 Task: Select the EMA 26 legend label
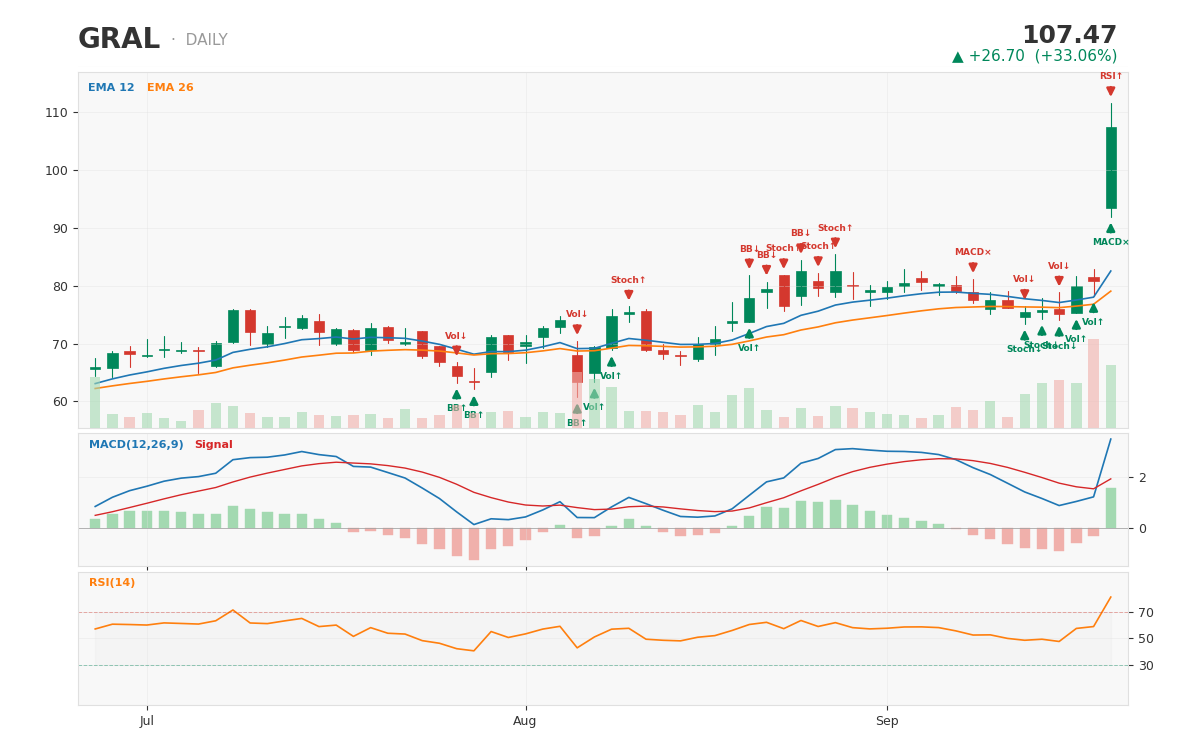[170, 88]
